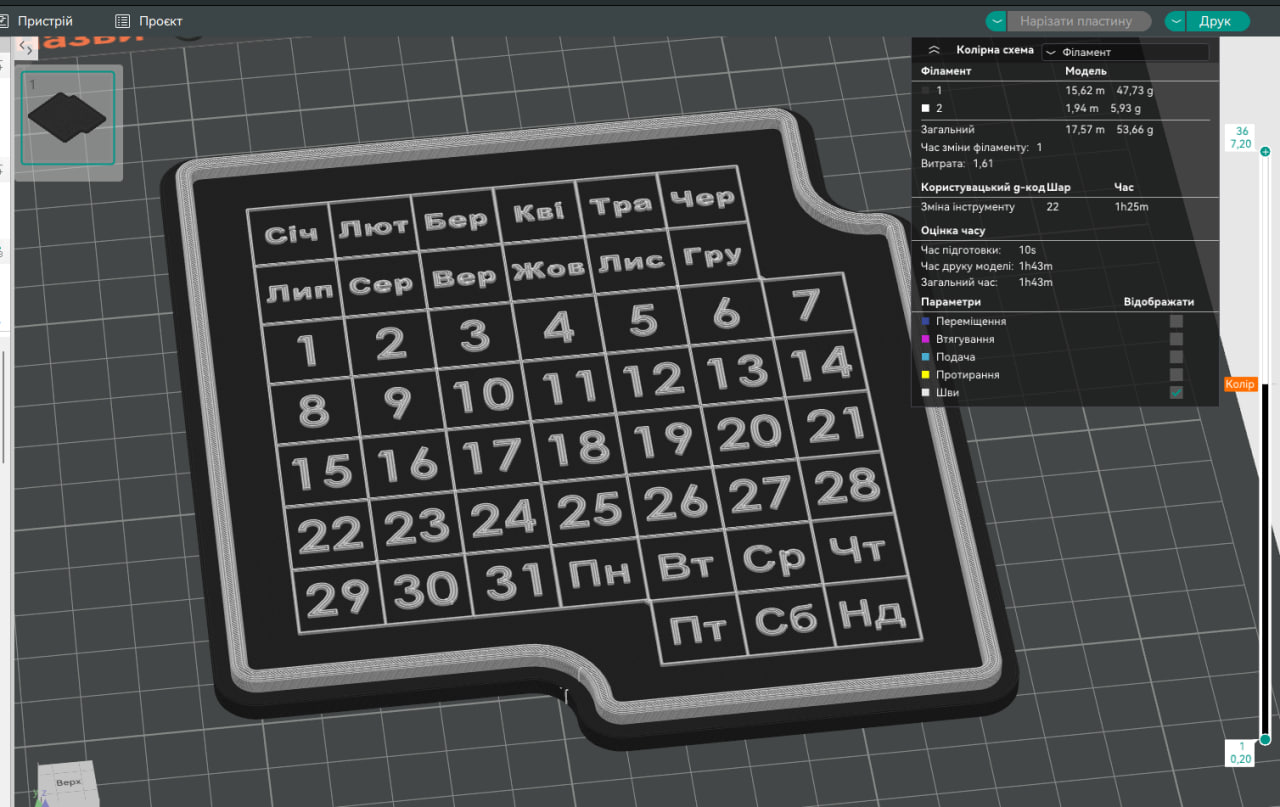Click the magenta Втягування color square
Image resolution: width=1280 pixels, height=807 pixels.
click(x=926, y=339)
